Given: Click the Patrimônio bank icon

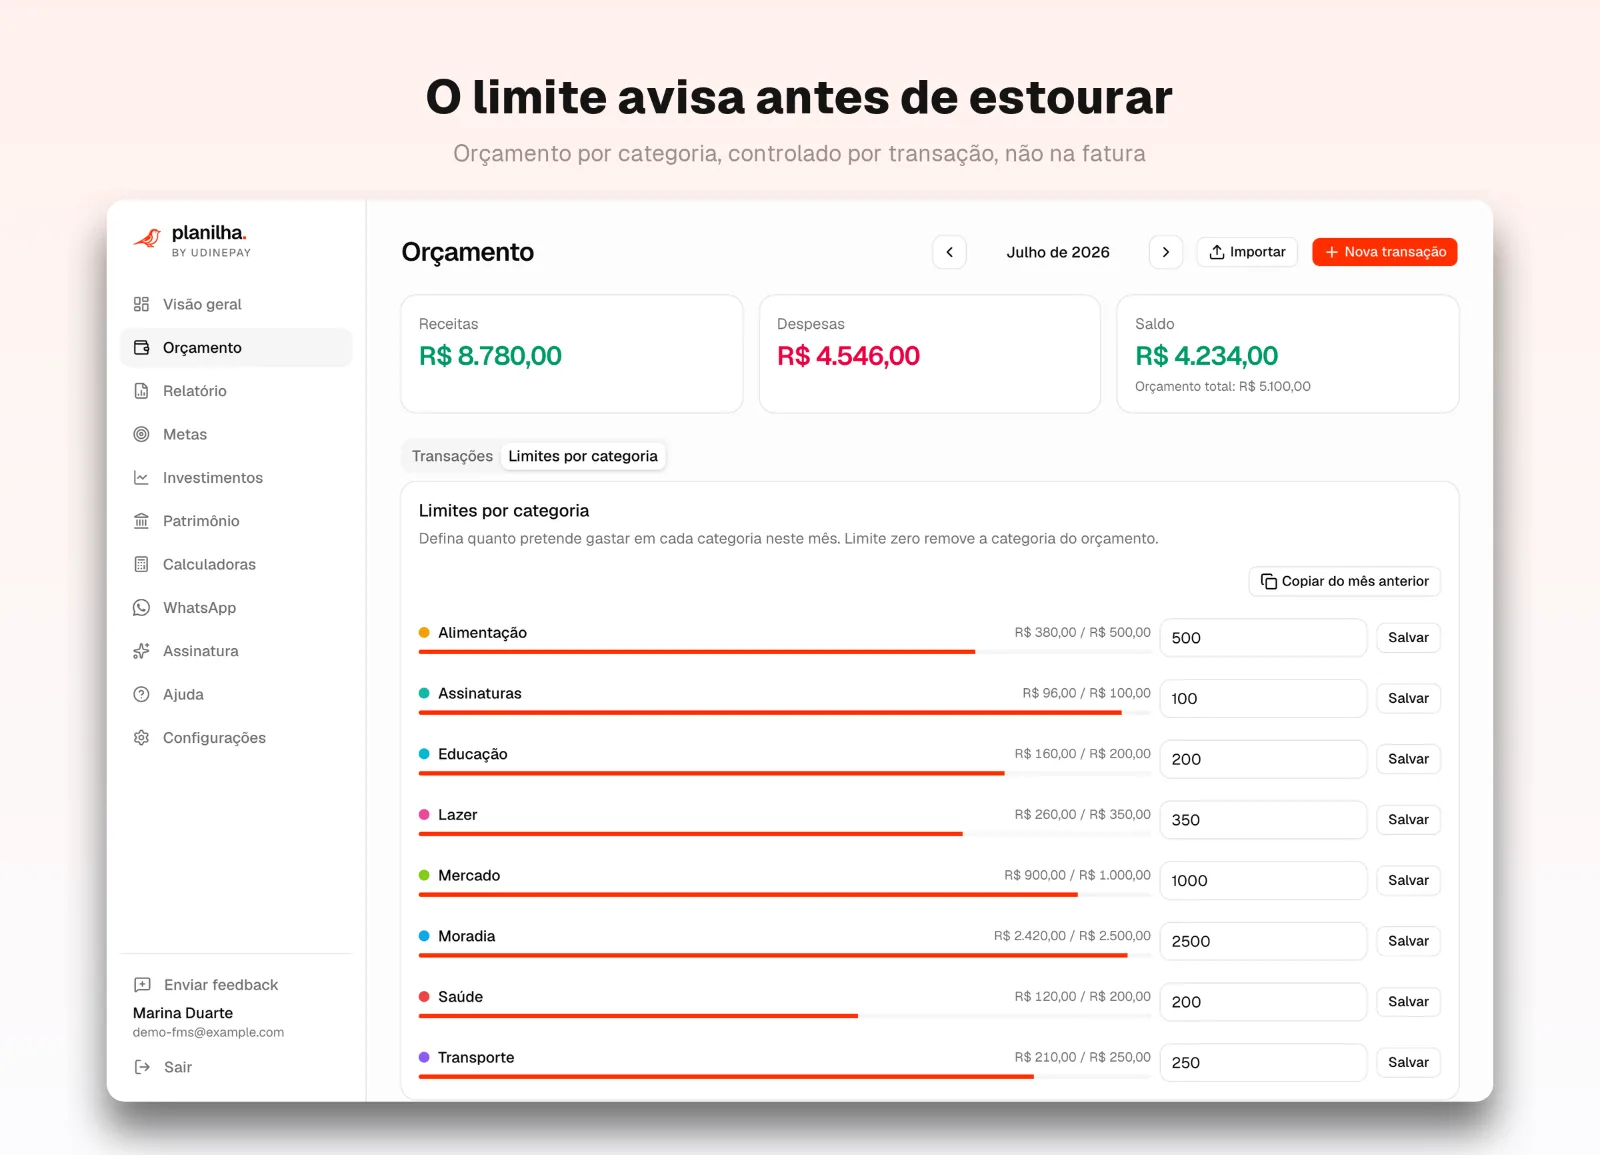Looking at the screenshot, I should pyautogui.click(x=142, y=521).
